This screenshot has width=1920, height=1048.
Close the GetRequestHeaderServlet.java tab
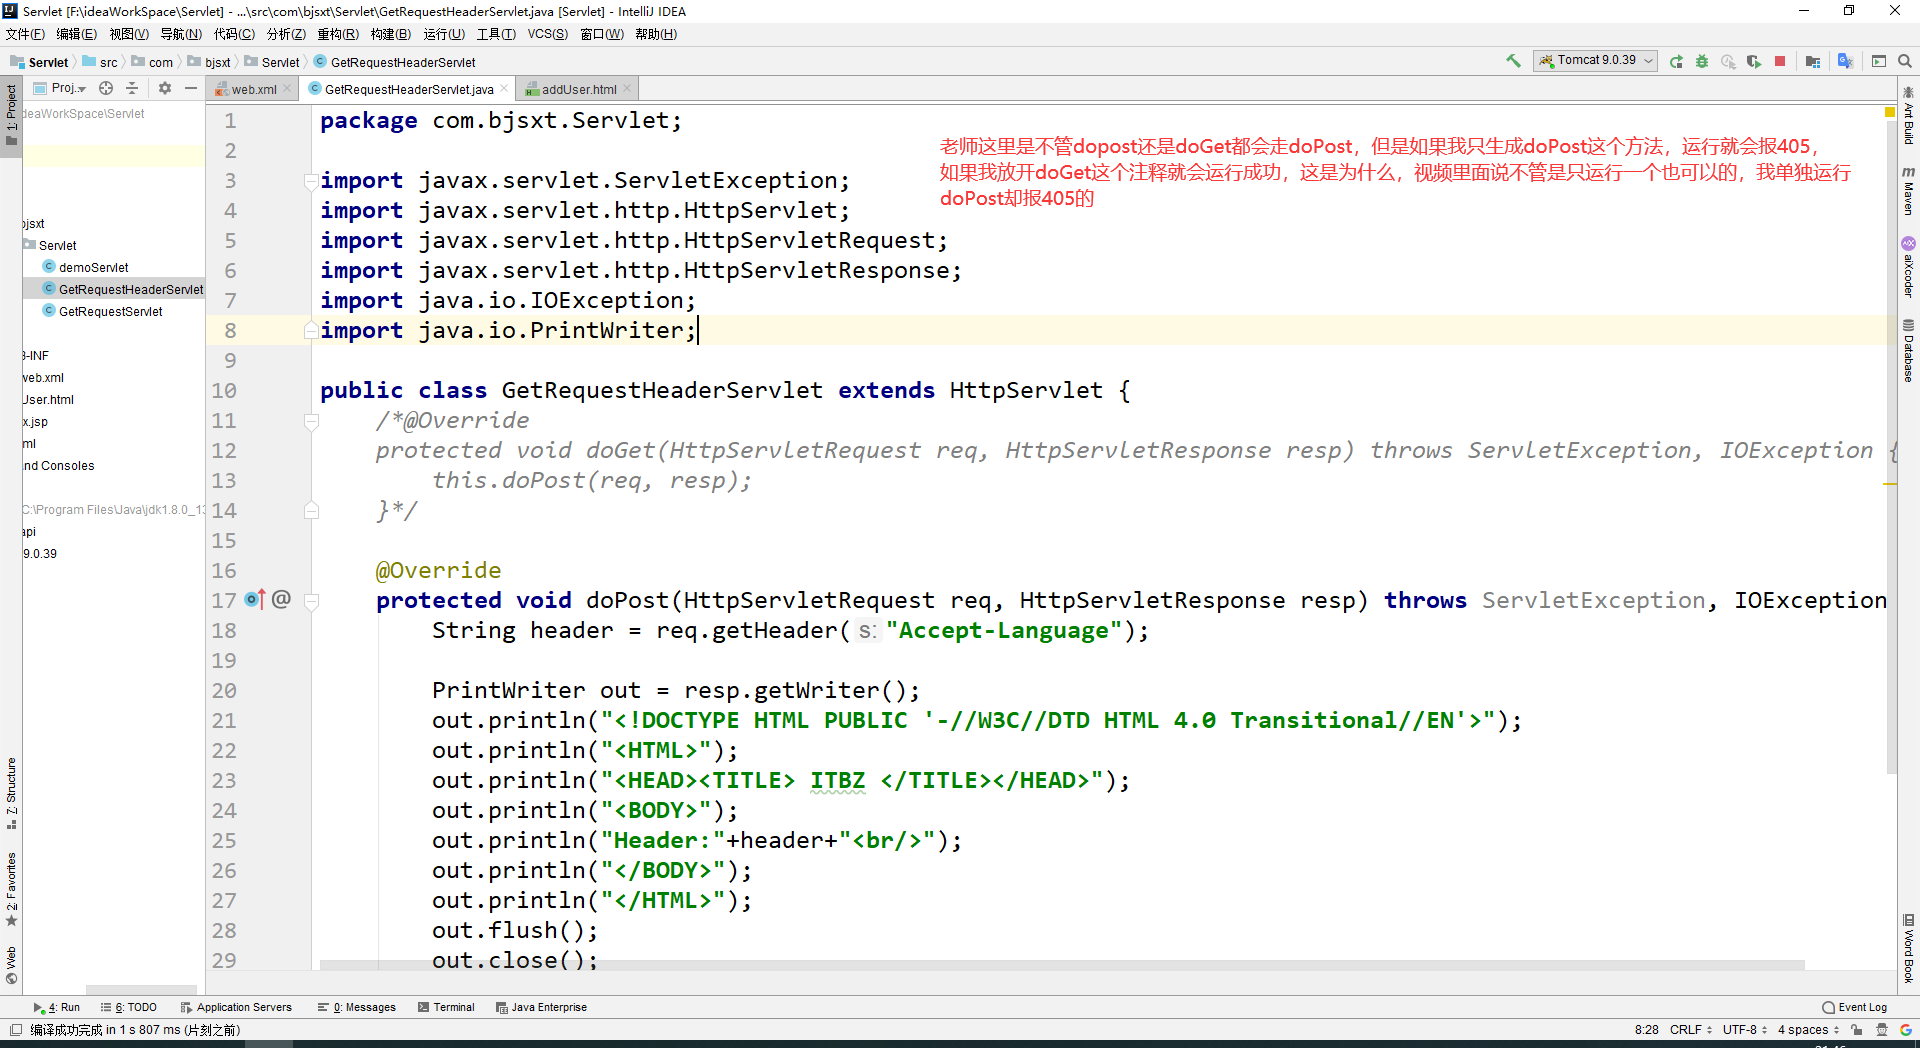pyautogui.click(x=504, y=88)
